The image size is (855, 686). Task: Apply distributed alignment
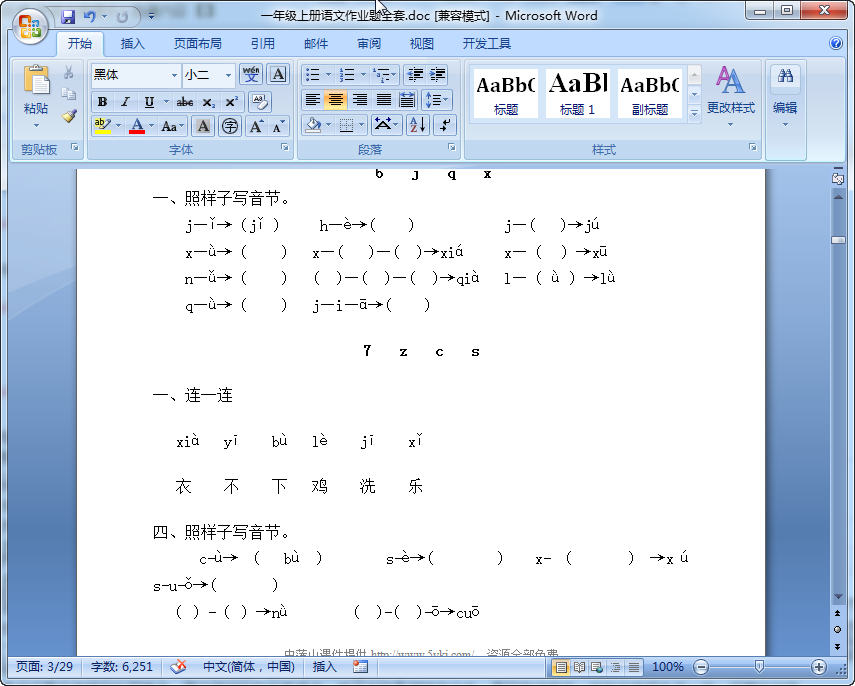tap(407, 100)
